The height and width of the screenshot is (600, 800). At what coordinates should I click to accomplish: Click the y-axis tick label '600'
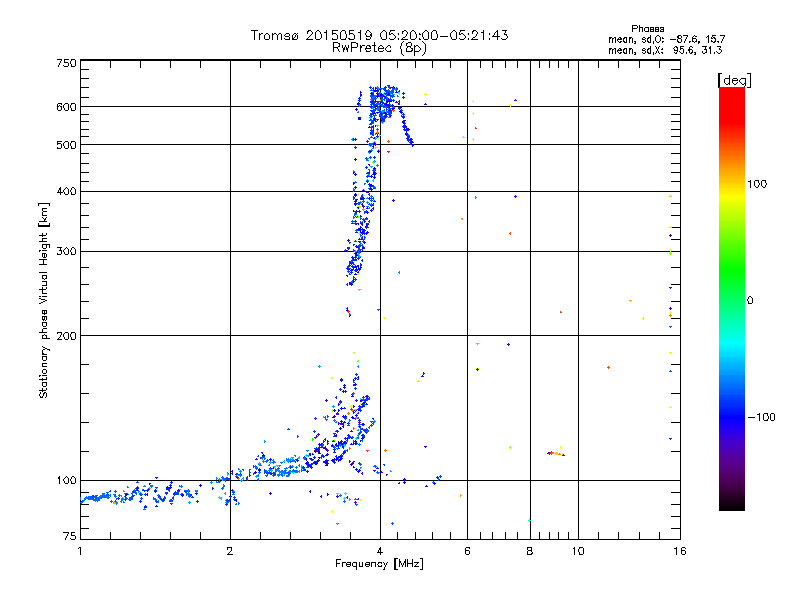tap(66, 107)
